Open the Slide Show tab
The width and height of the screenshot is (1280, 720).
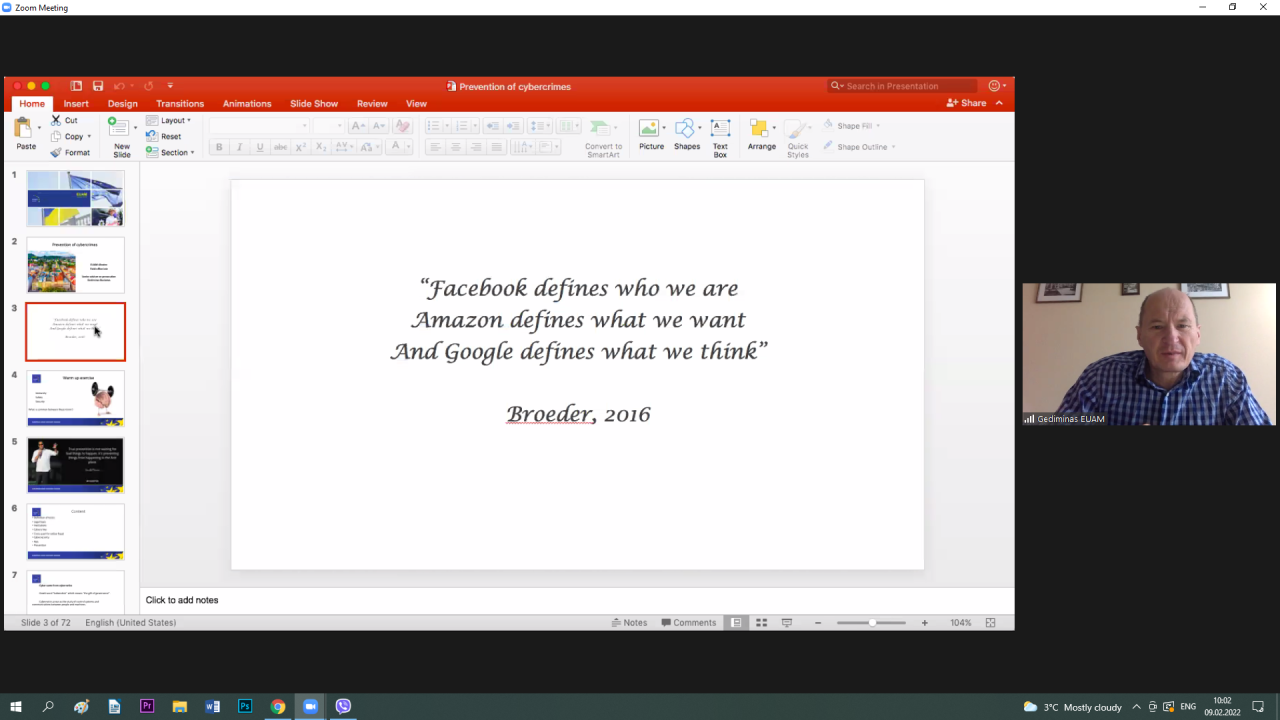(x=314, y=104)
